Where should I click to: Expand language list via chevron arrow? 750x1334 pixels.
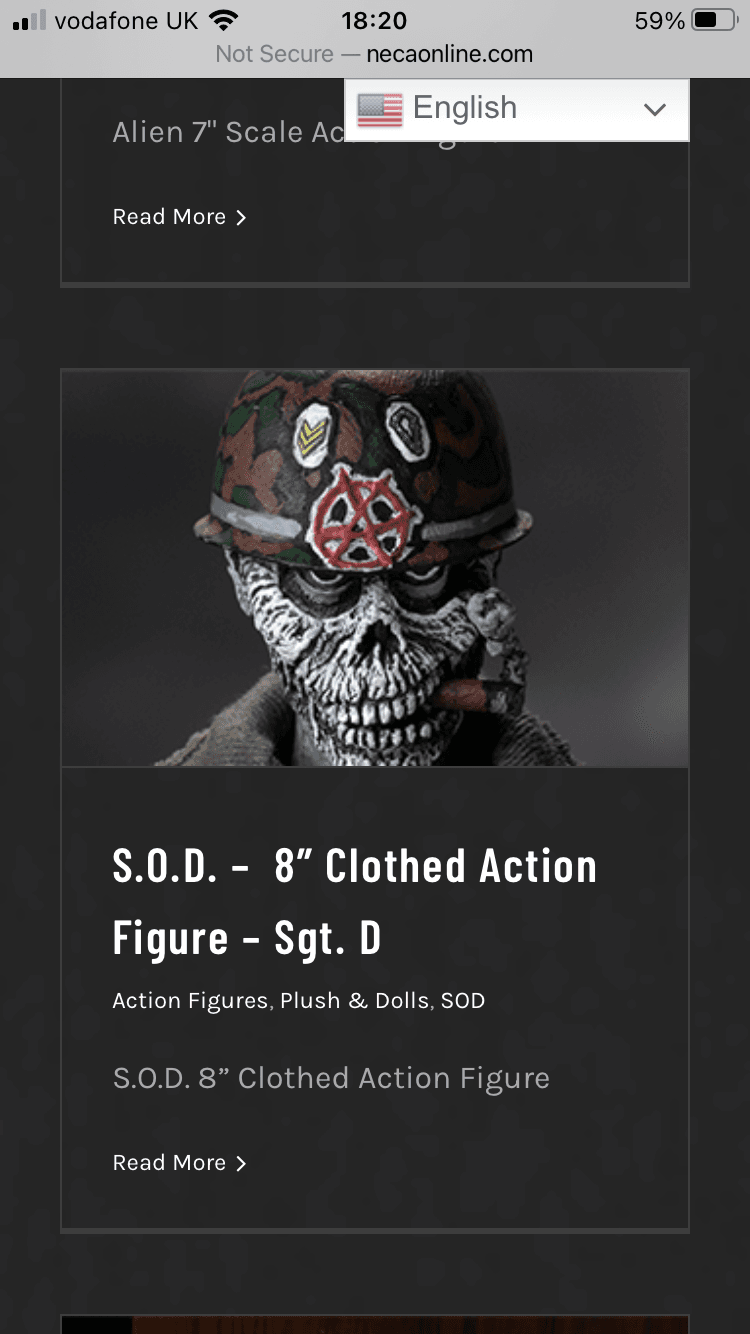(x=655, y=110)
